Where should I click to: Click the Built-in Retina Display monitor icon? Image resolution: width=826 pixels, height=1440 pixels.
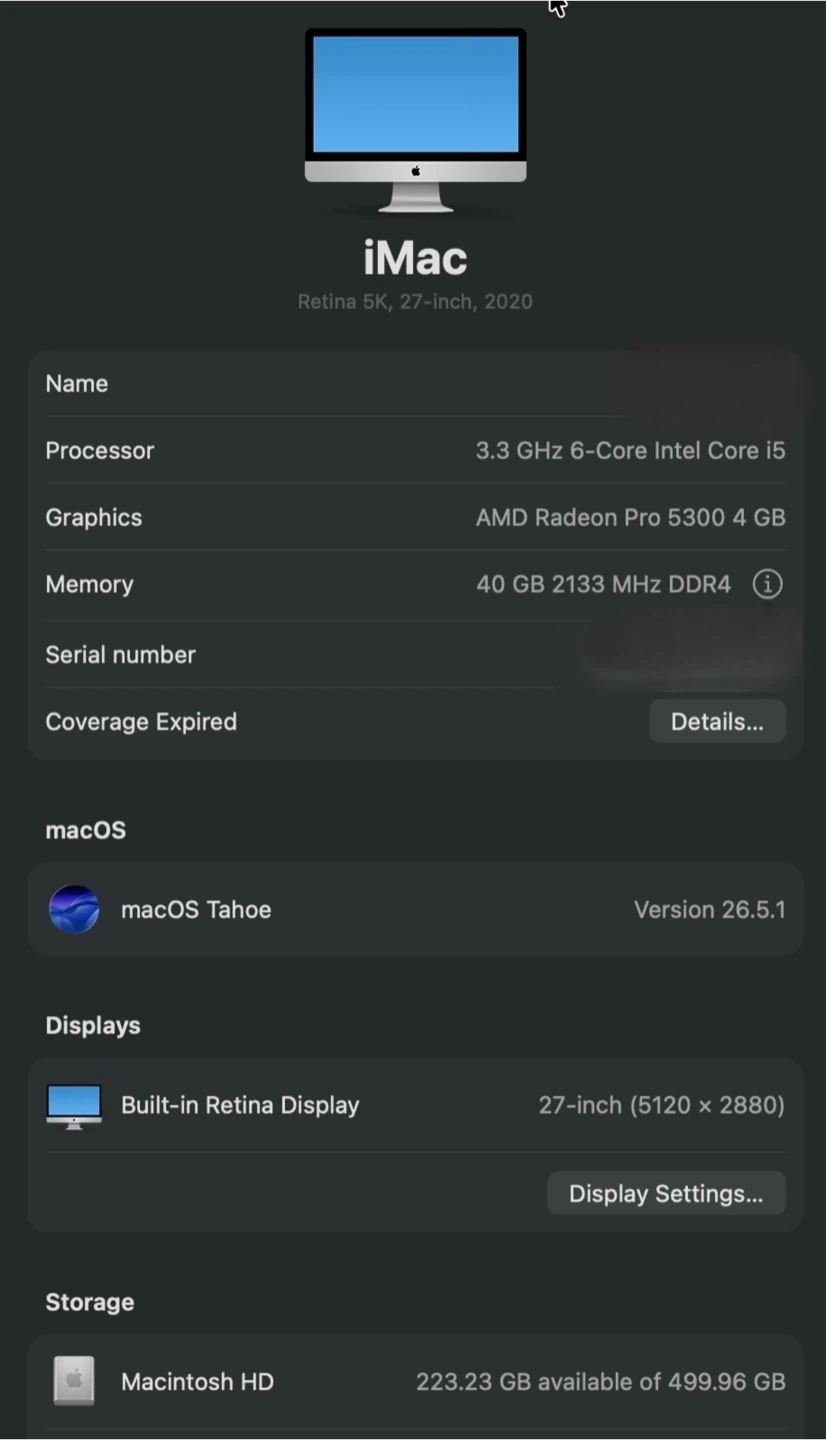tap(74, 1106)
